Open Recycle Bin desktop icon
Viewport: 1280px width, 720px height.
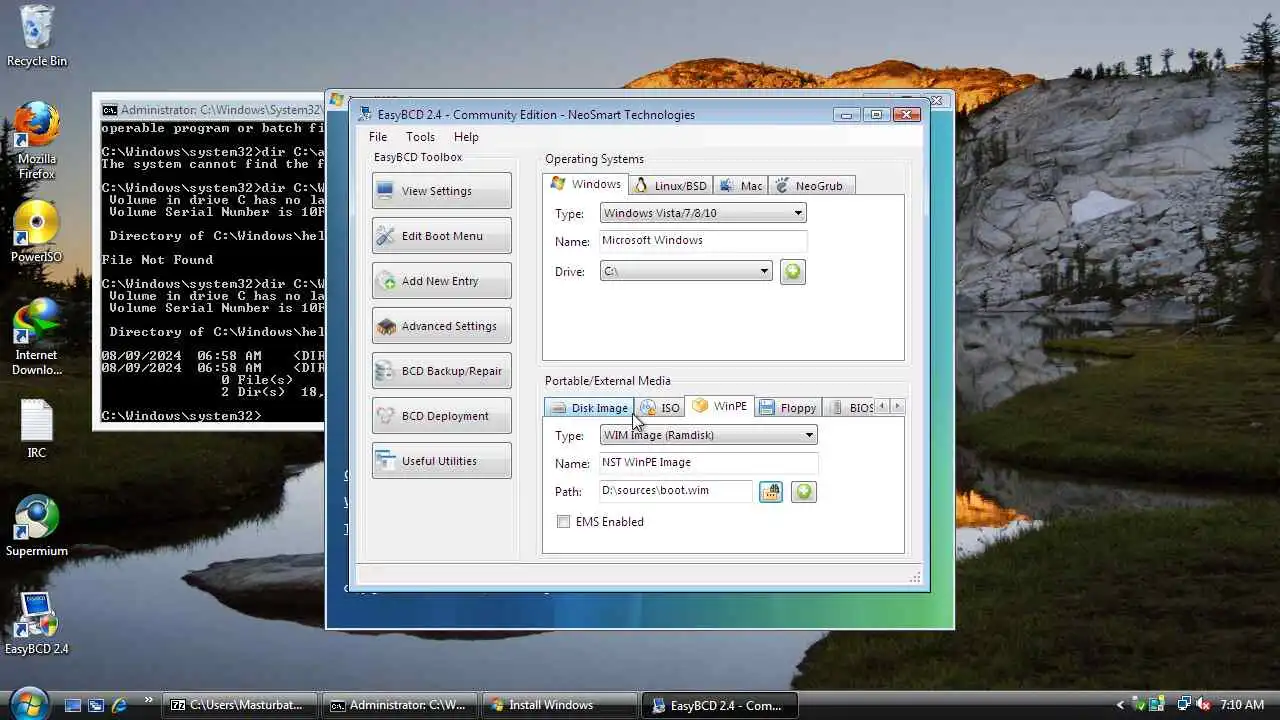point(37,37)
